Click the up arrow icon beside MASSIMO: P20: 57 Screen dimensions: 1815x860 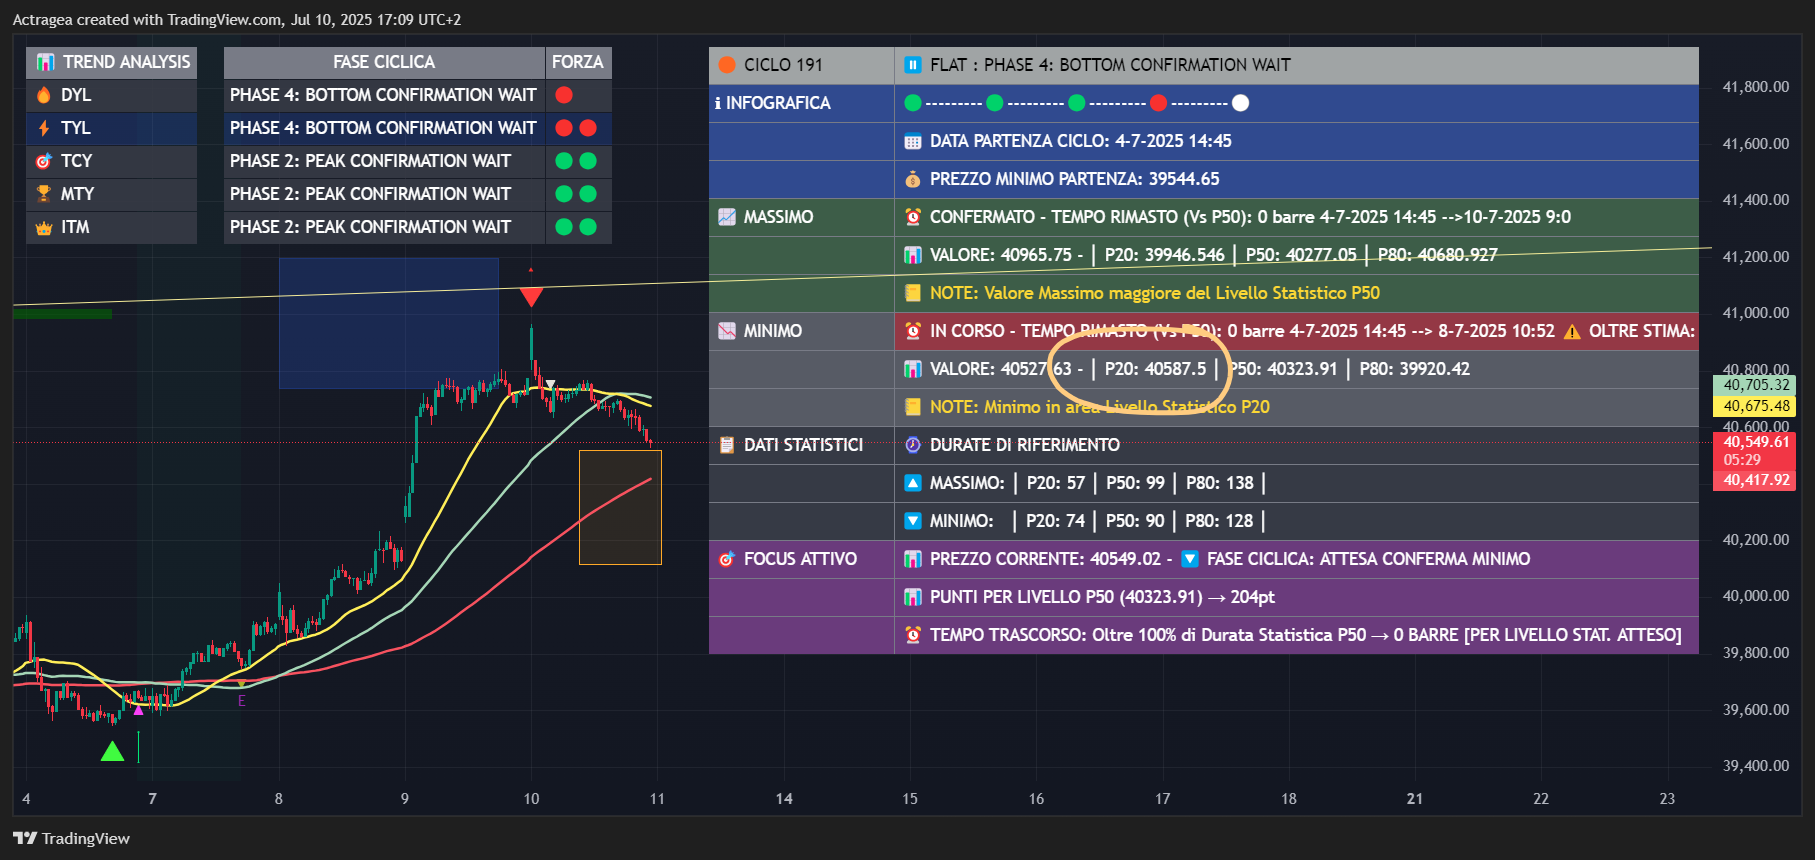[913, 483]
